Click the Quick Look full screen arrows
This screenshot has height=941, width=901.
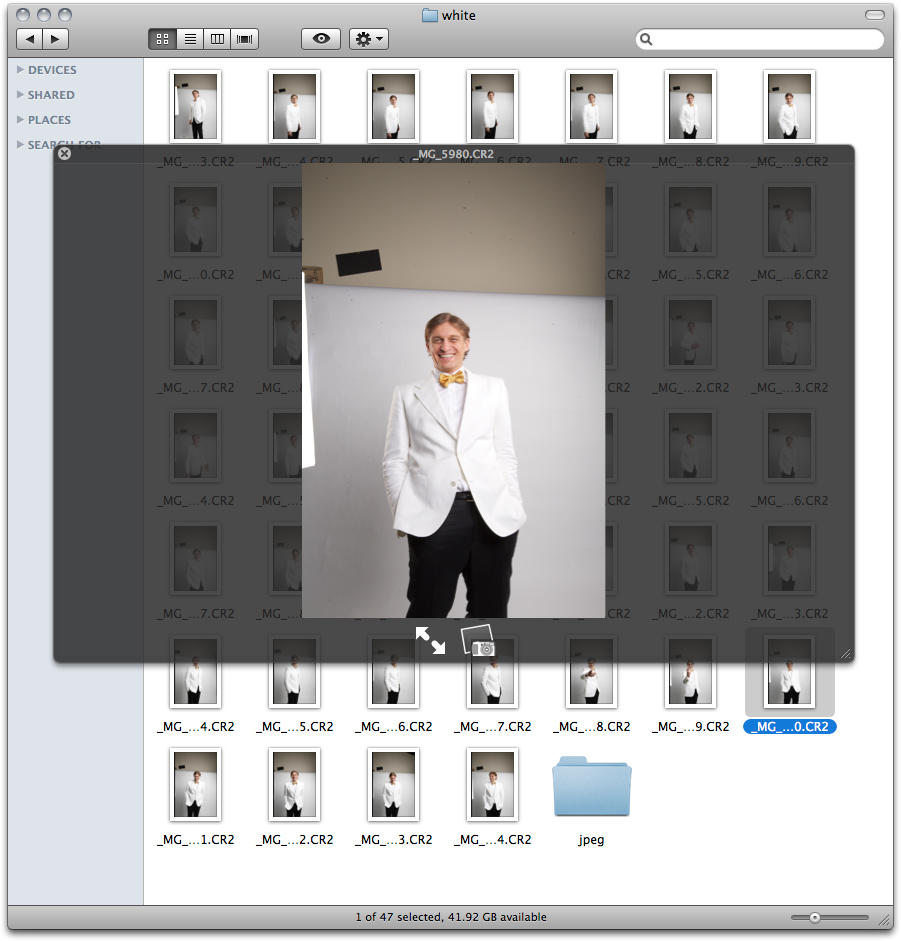point(431,640)
